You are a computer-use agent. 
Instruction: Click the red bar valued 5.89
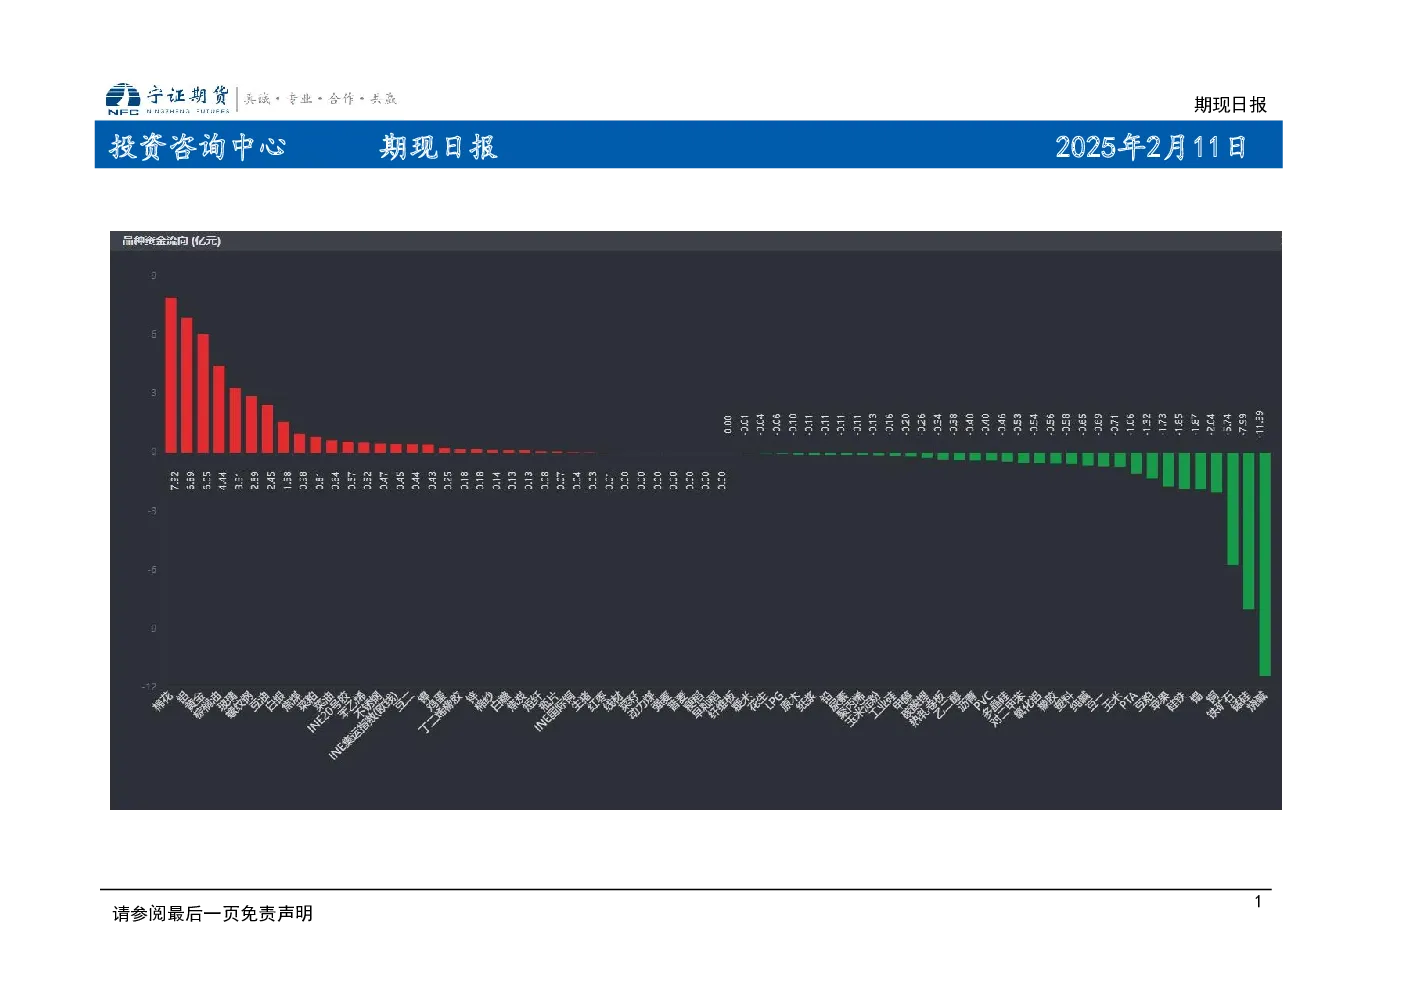pos(187,385)
